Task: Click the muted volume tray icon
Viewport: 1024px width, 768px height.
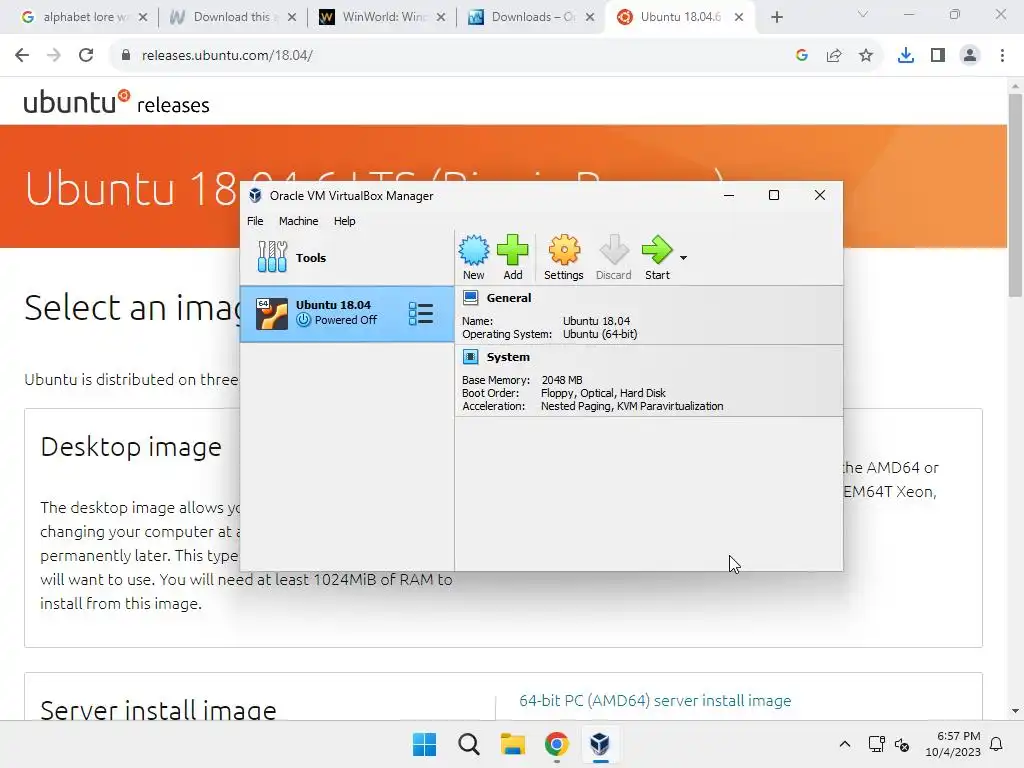Action: [x=902, y=744]
